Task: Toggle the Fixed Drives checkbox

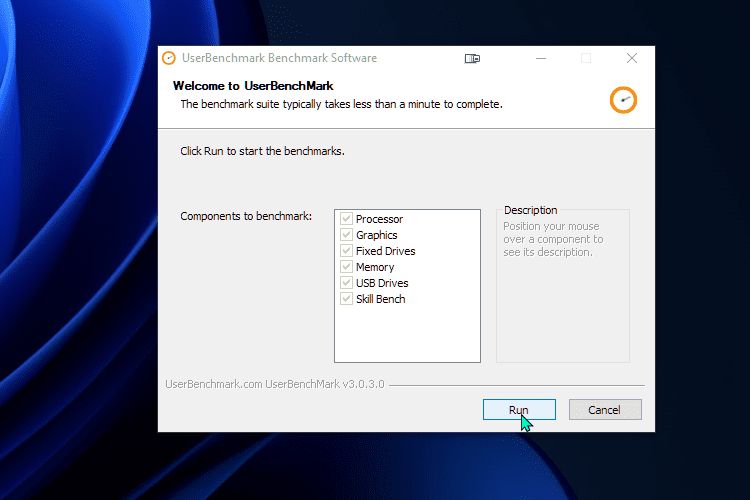Action: [346, 251]
